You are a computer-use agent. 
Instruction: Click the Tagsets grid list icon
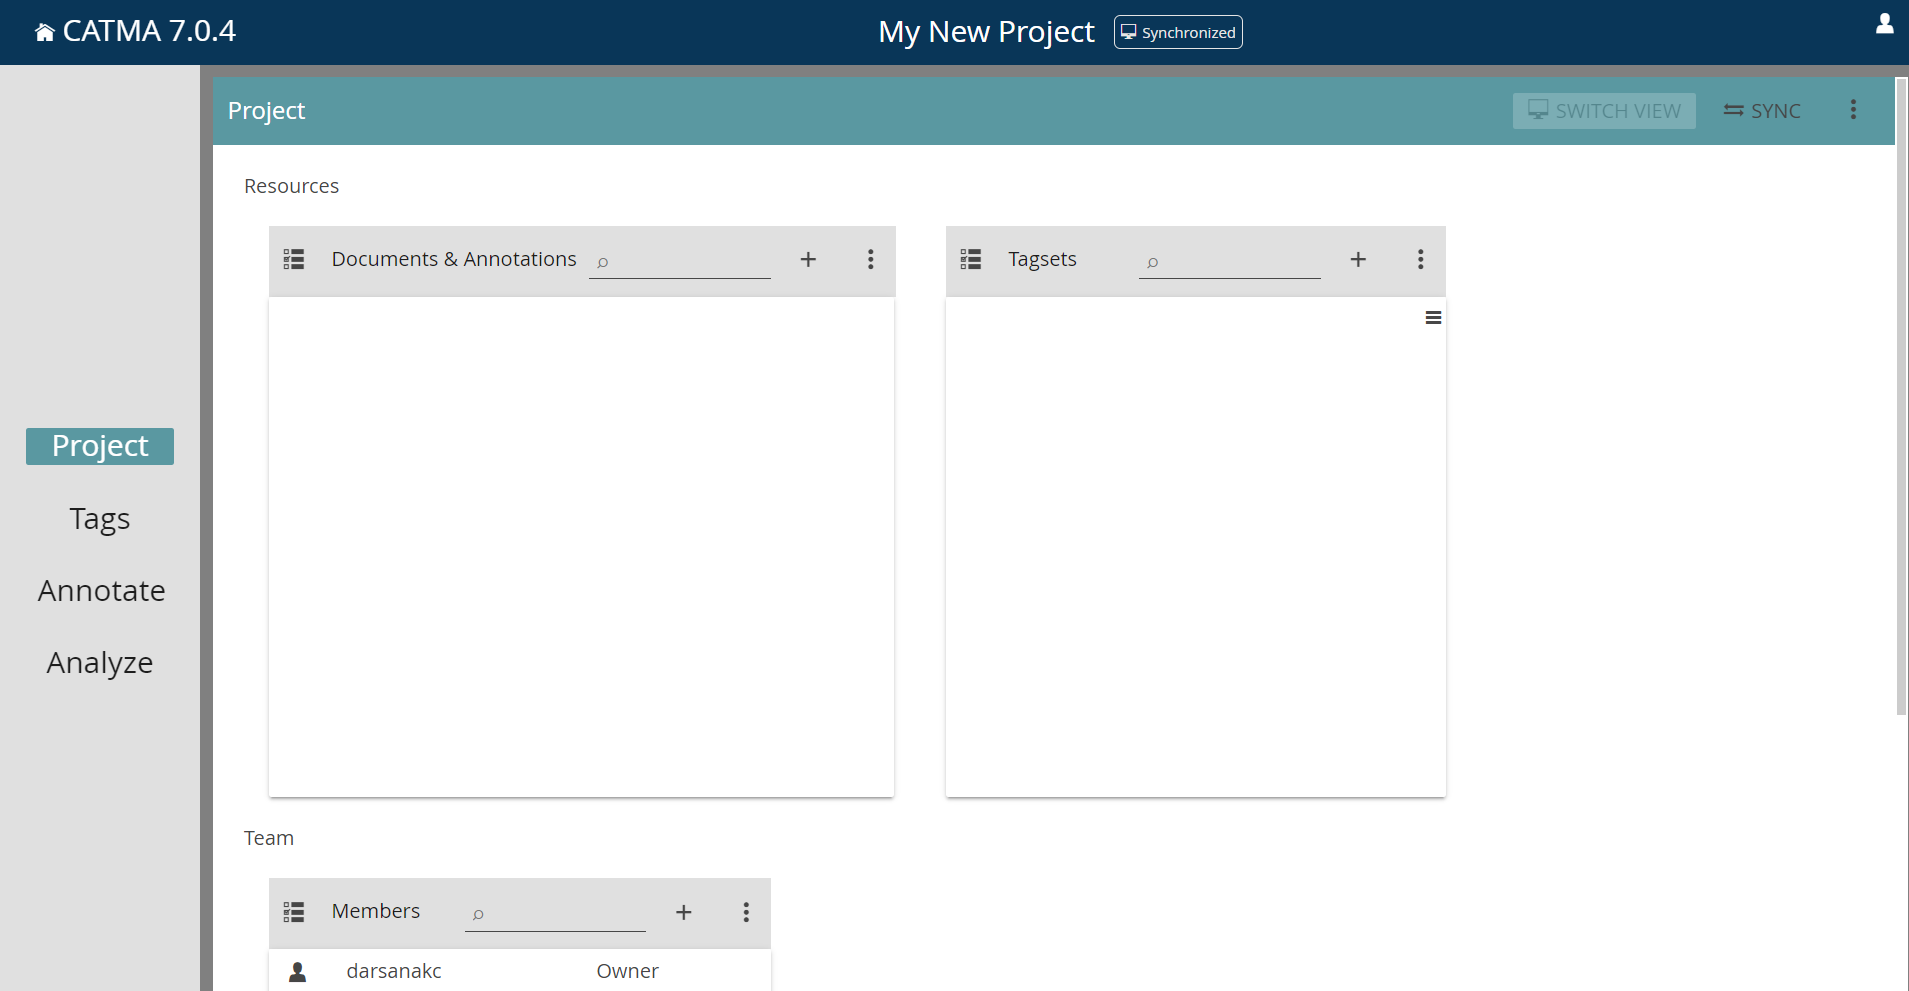pyautogui.click(x=971, y=260)
